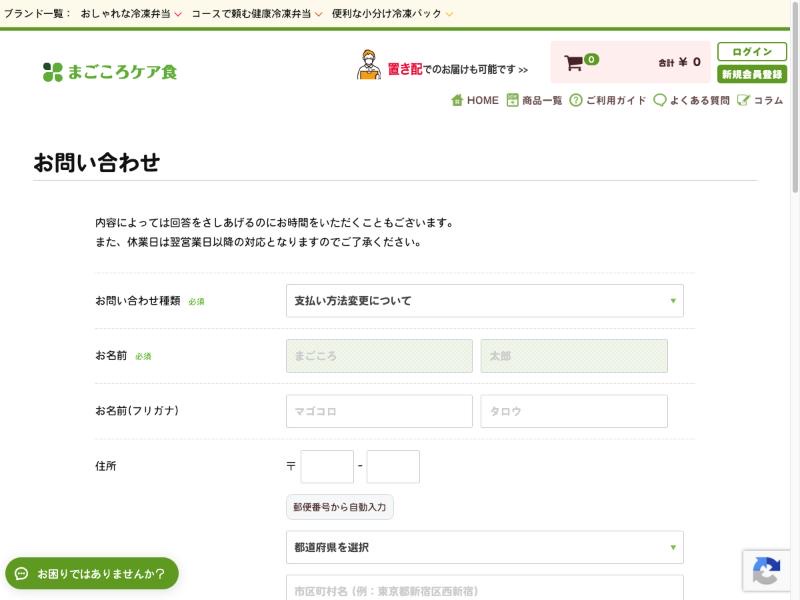Open 商品一覧 navigation item
800x600 pixels.
pos(534,100)
